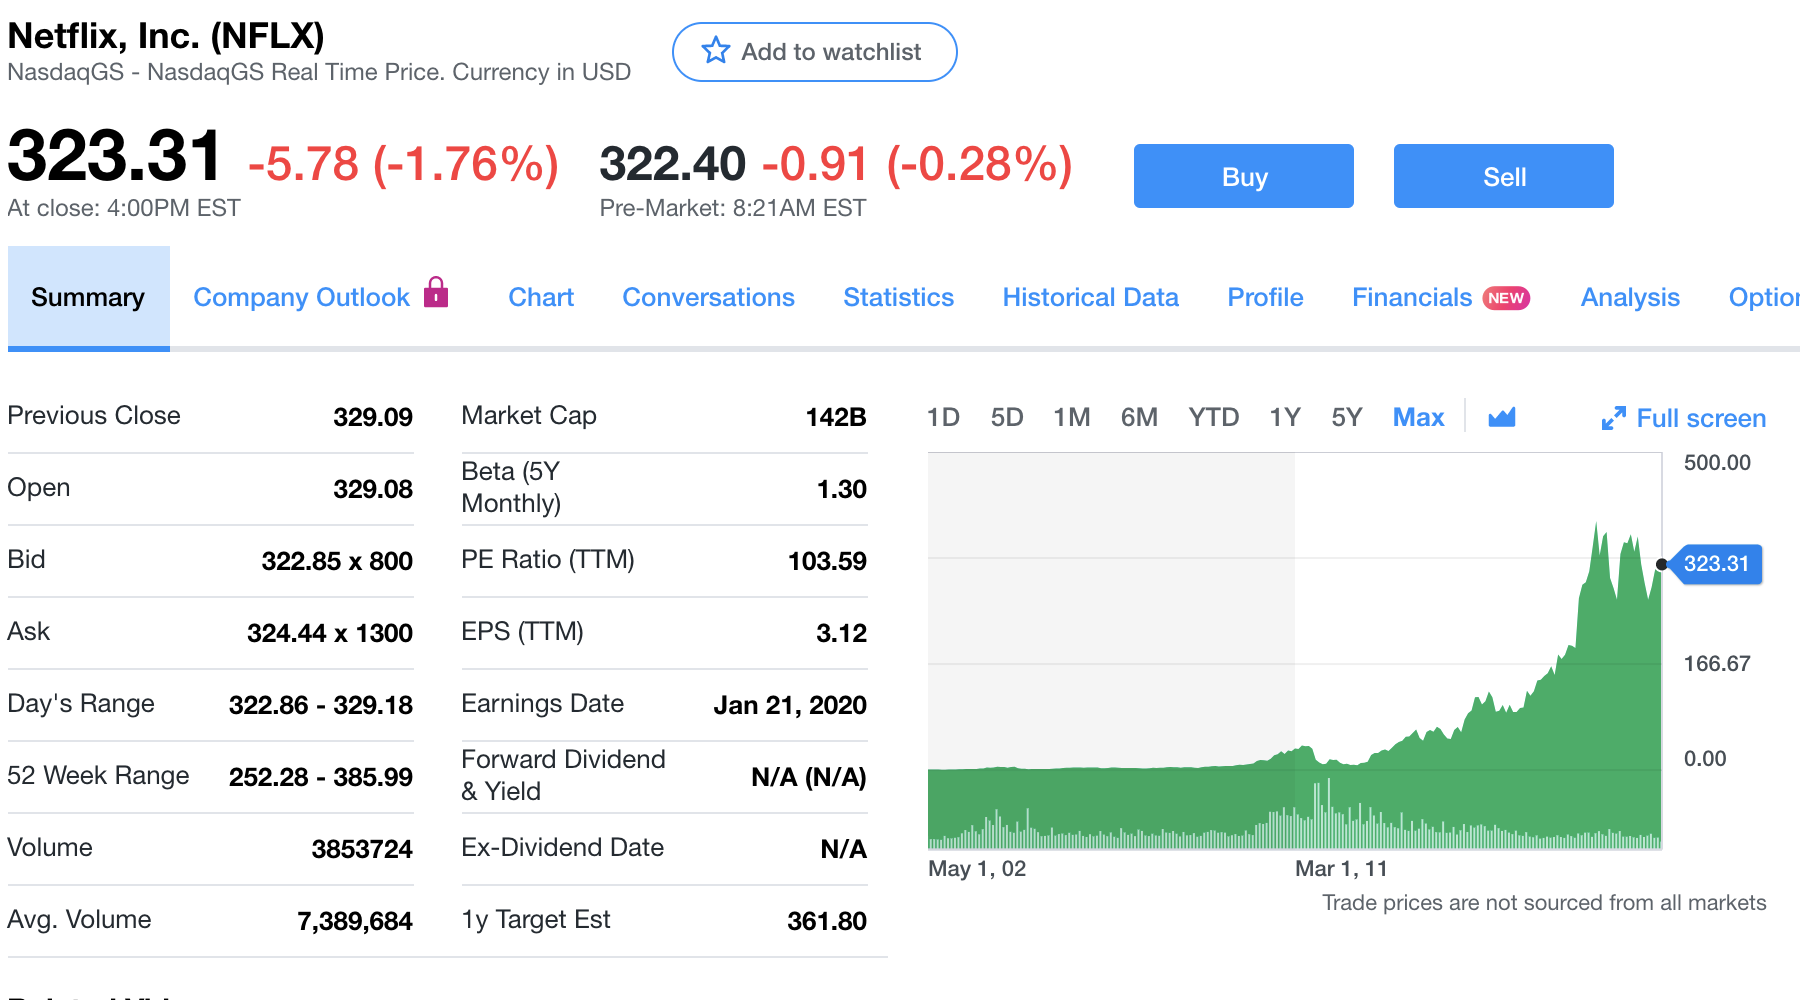Click the 323.31 price marker on chart
Screen dimensions: 1800x1000
point(1716,564)
